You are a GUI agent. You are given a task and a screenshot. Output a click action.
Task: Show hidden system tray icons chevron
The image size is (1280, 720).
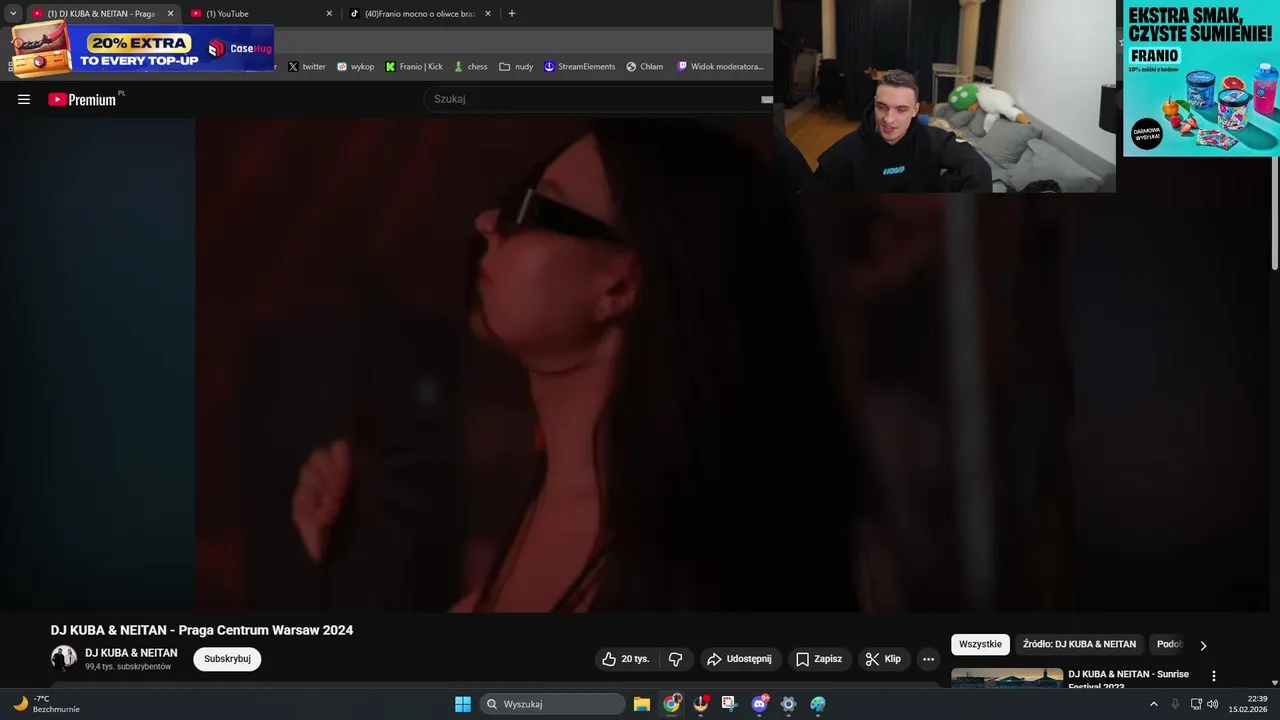coord(1153,704)
